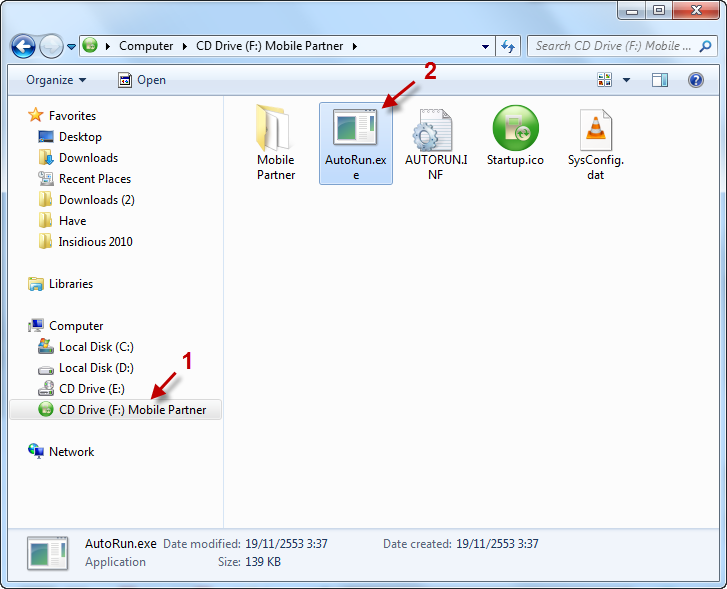Expand arrow after Computer in address bar
The height and width of the screenshot is (589, 727).
(185, 46)
